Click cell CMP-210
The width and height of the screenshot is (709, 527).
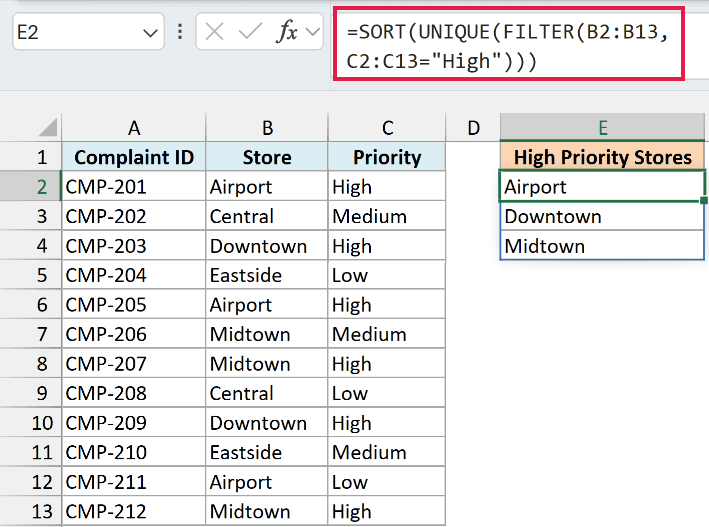tap(134, 452)
